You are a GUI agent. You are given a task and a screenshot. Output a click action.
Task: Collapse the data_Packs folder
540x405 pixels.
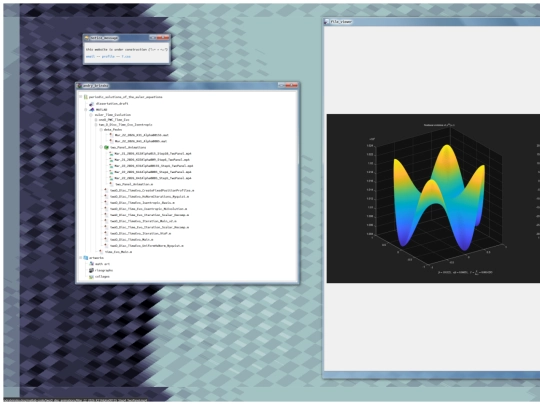(101, 130)
